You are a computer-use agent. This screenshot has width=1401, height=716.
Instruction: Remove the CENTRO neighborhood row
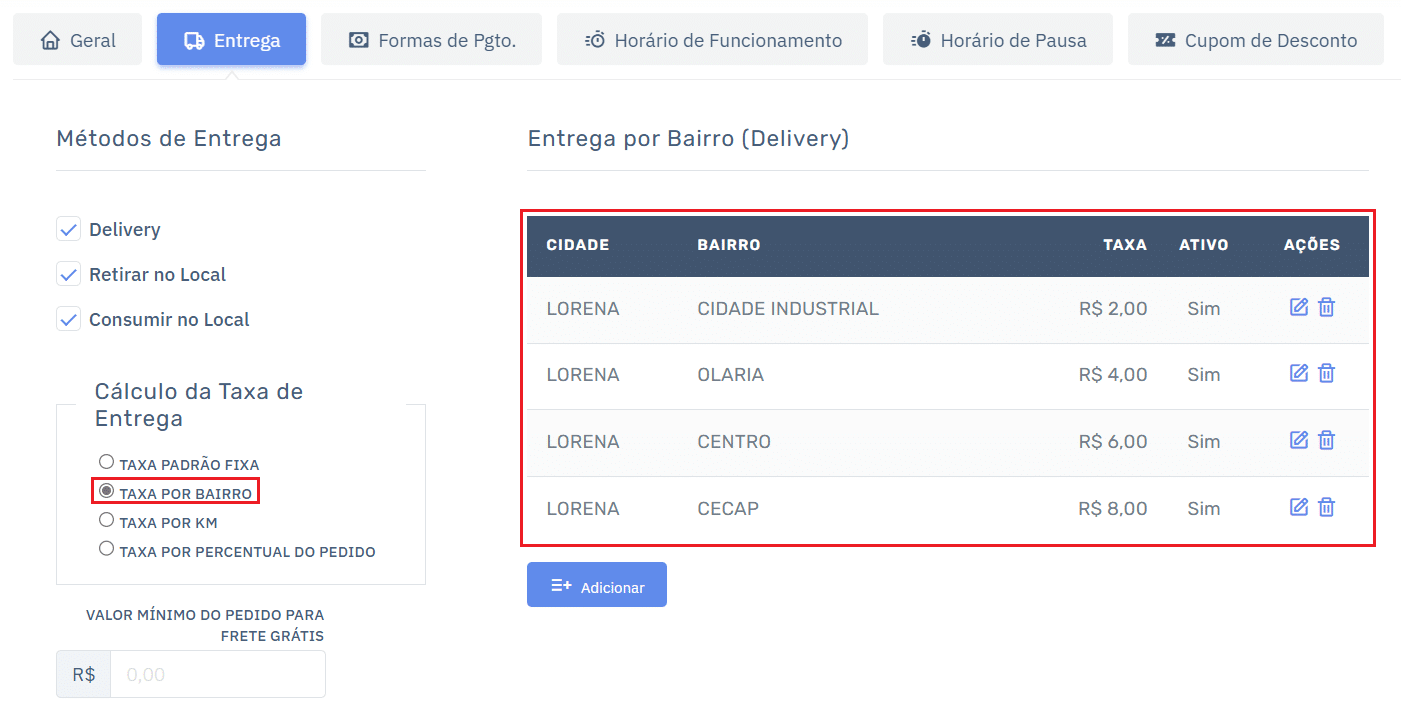1326,440
